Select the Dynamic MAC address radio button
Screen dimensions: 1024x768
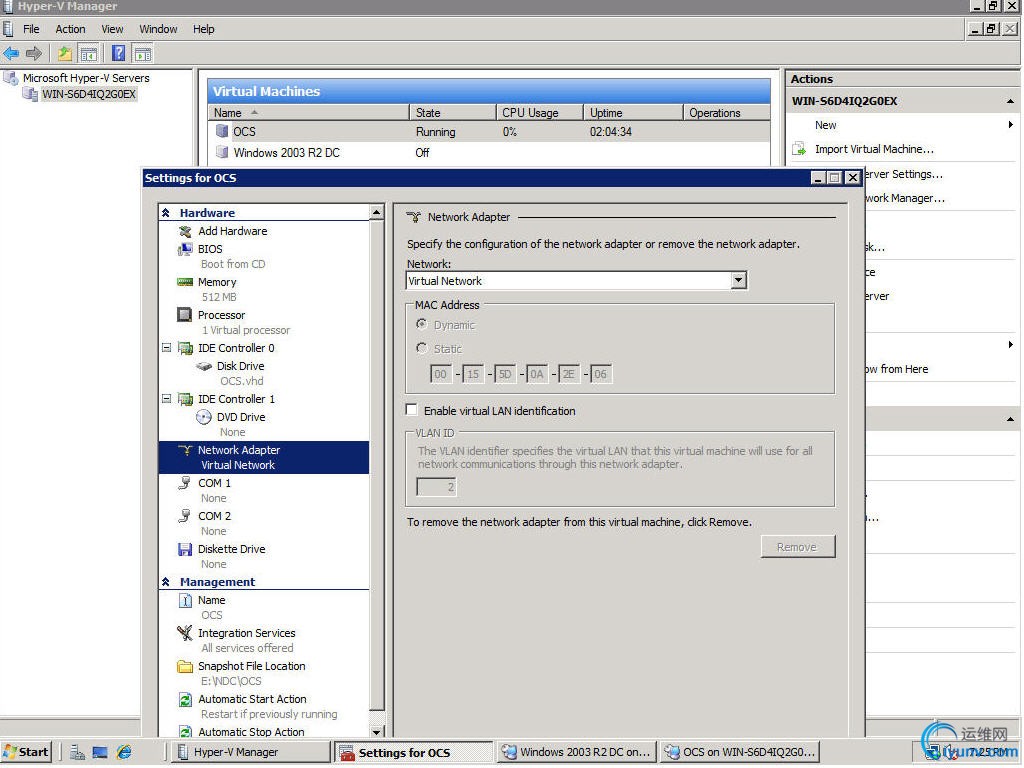[422, 325]
